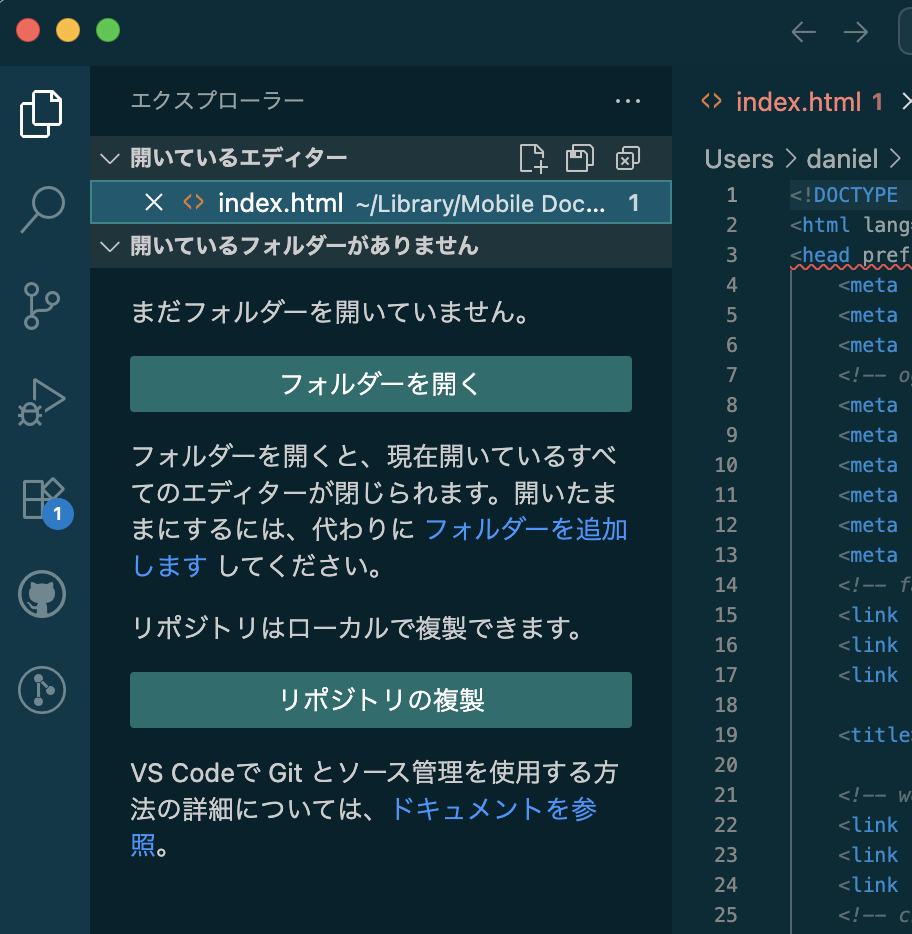
Task: Click the フォルダーを開く button
Action: tap(380, 384)
